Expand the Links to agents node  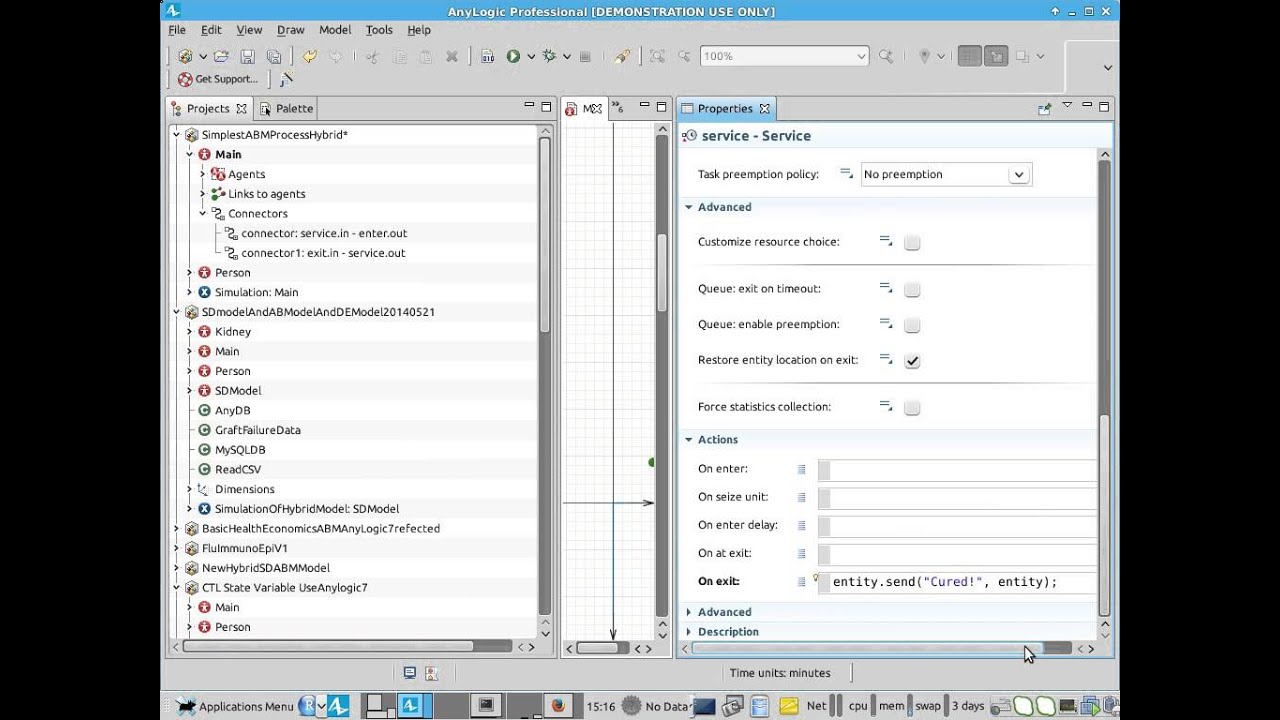(x=202, y=194)
